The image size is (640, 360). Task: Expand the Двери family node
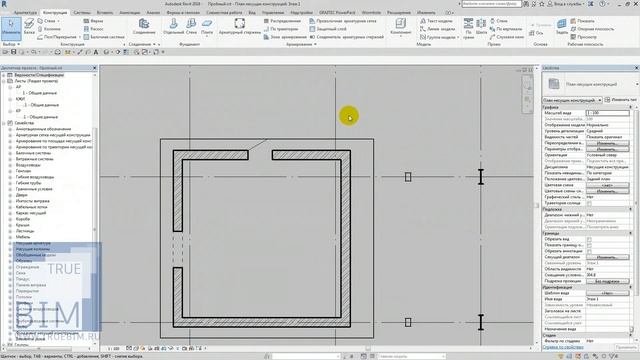coord(10,195)
